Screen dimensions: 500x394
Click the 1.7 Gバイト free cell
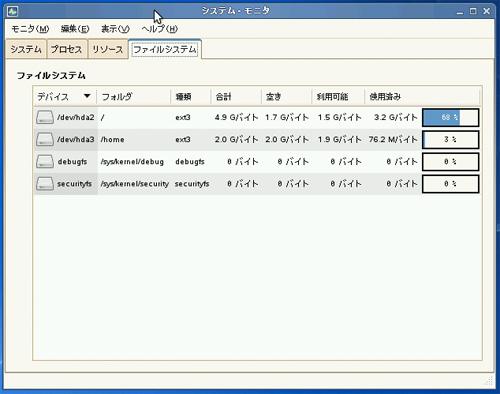coord(287,117)
